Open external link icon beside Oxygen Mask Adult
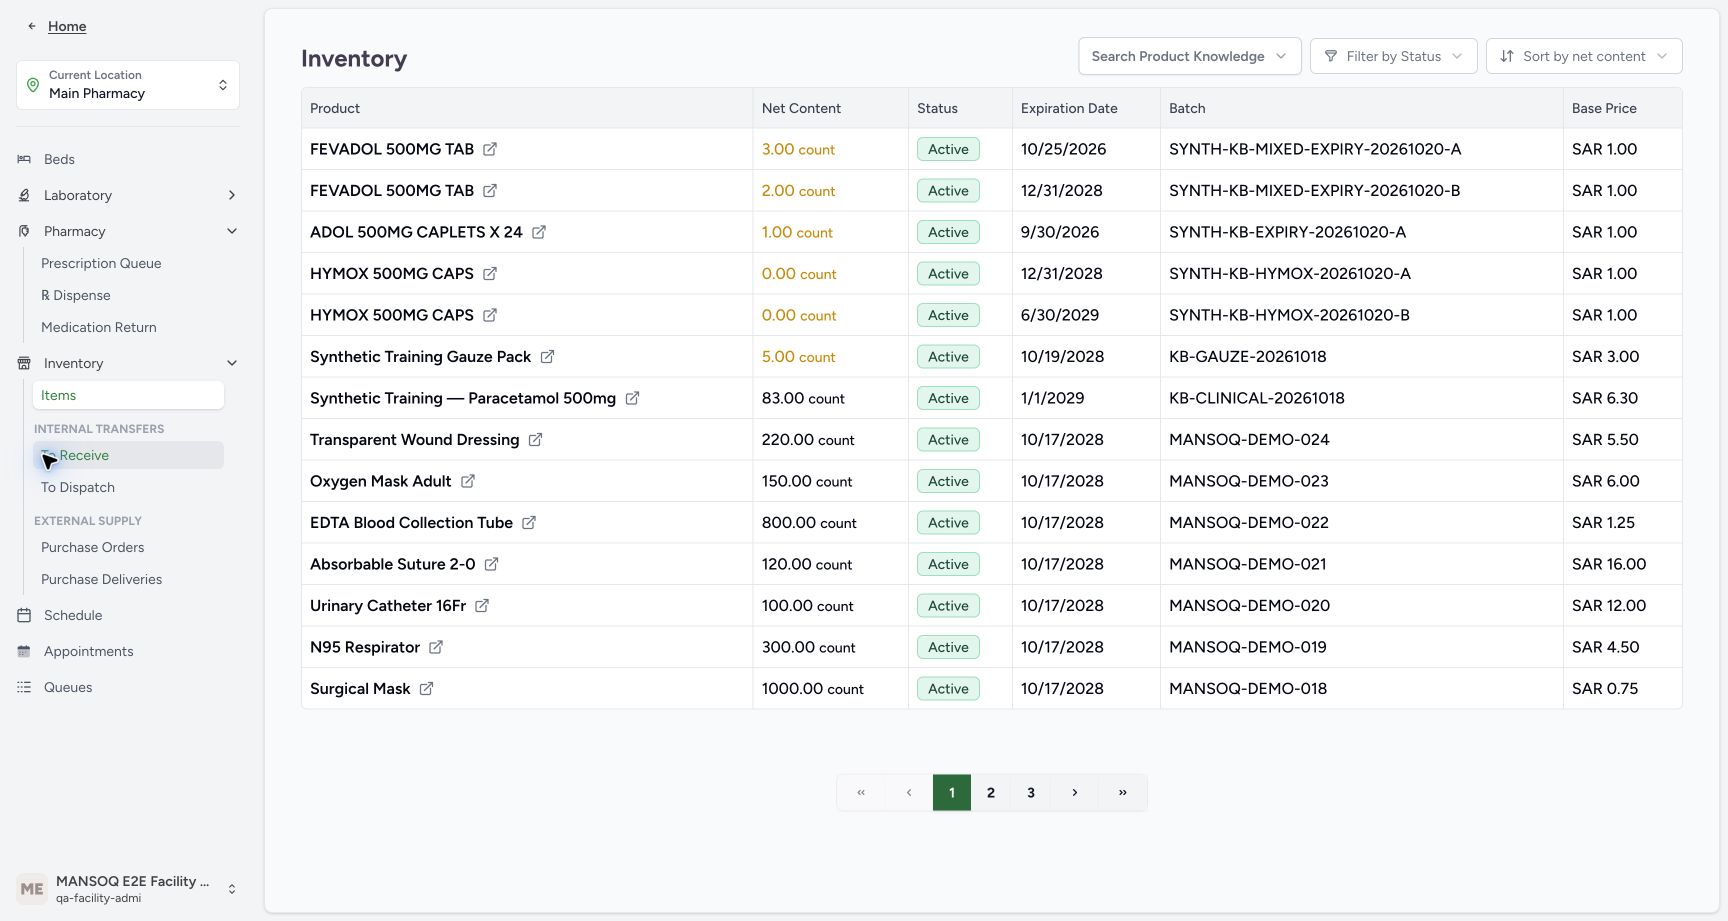 coord(467,481)
